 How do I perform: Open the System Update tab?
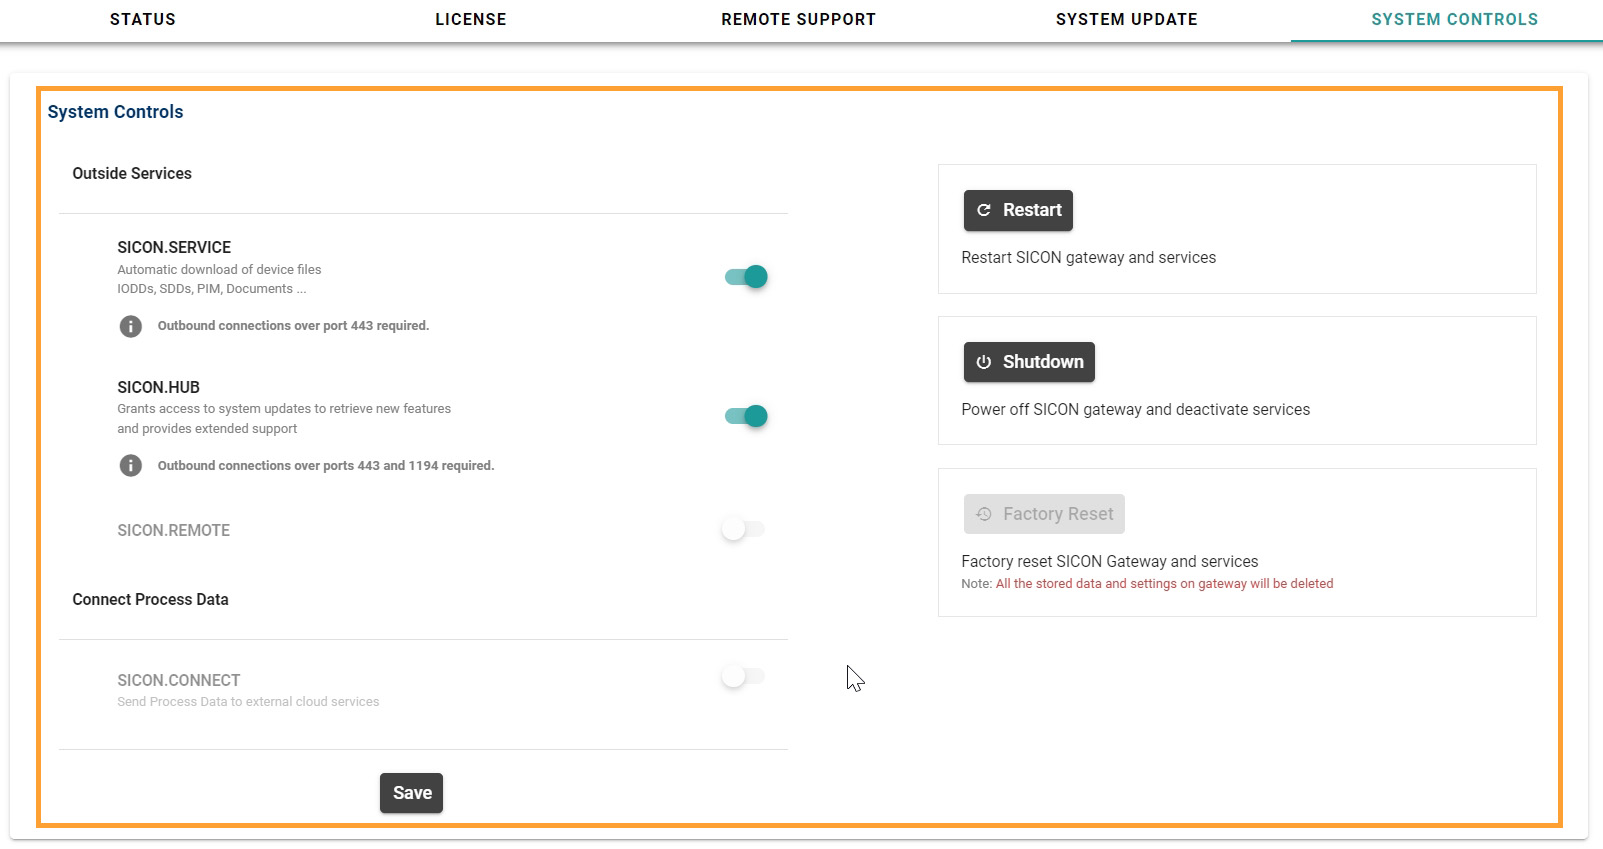click(x=1126, y=19)
